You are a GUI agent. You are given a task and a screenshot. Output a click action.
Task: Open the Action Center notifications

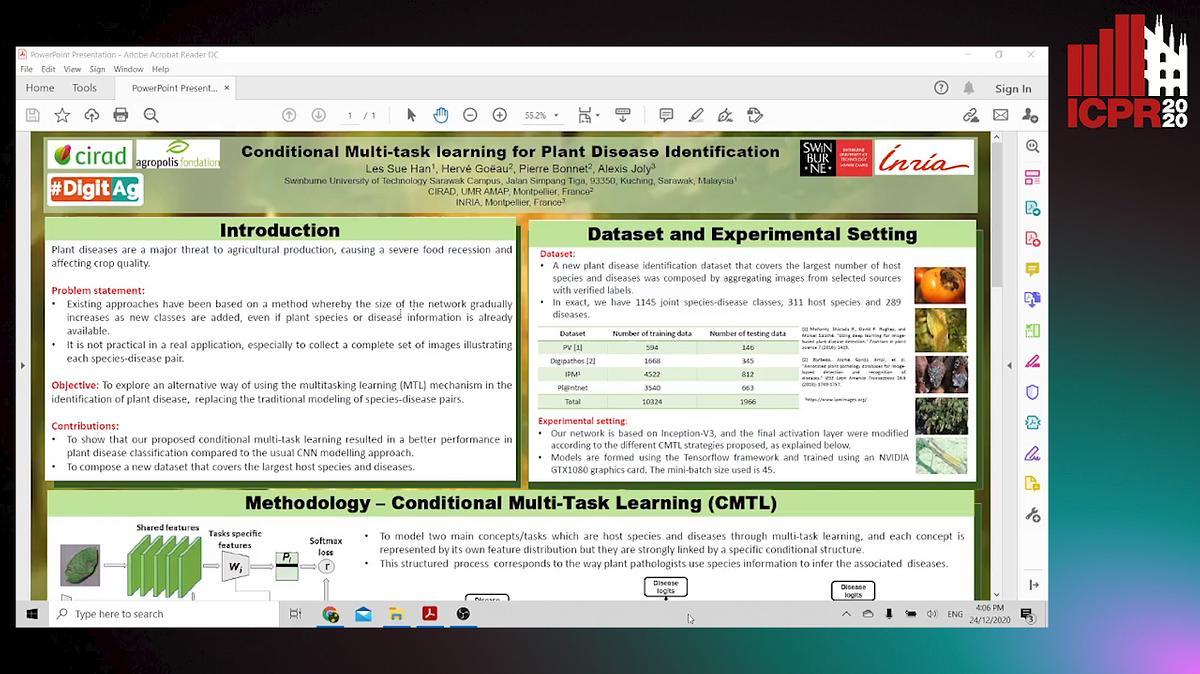1027,613
